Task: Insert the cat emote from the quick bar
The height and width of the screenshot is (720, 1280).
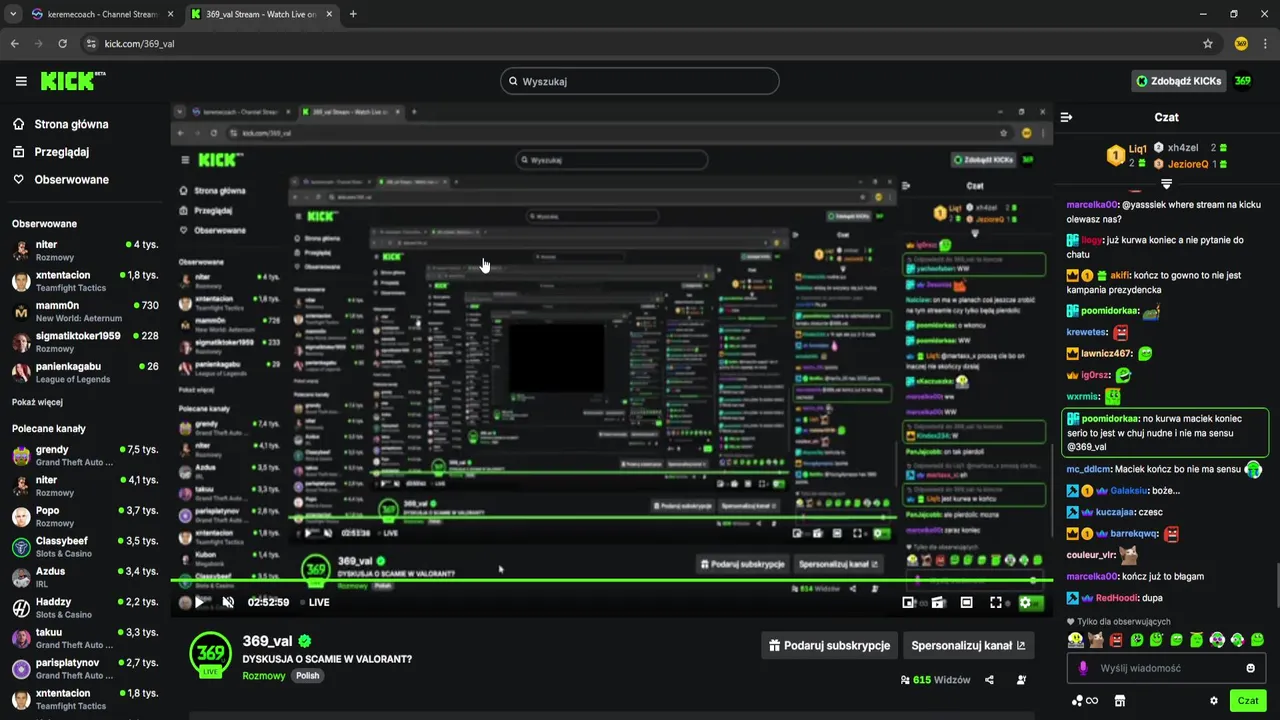Action: click(x=1096, y=640)
